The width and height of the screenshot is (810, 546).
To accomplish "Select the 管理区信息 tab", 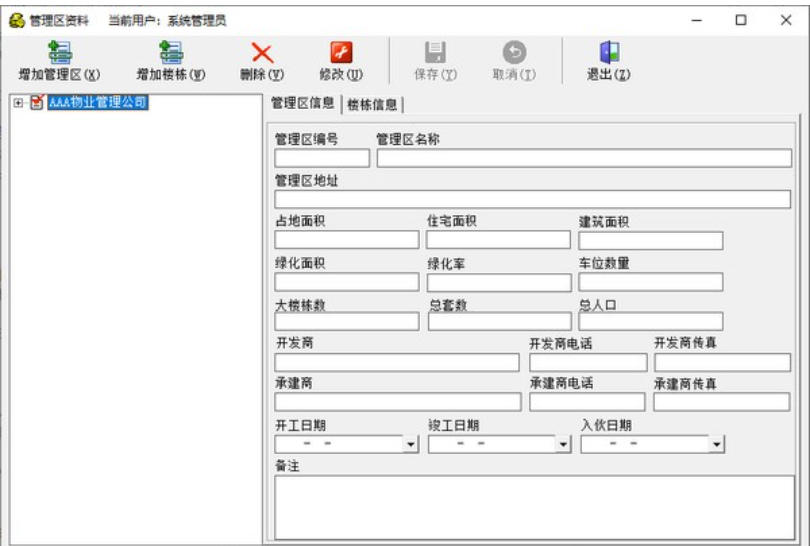I will 303,103.
